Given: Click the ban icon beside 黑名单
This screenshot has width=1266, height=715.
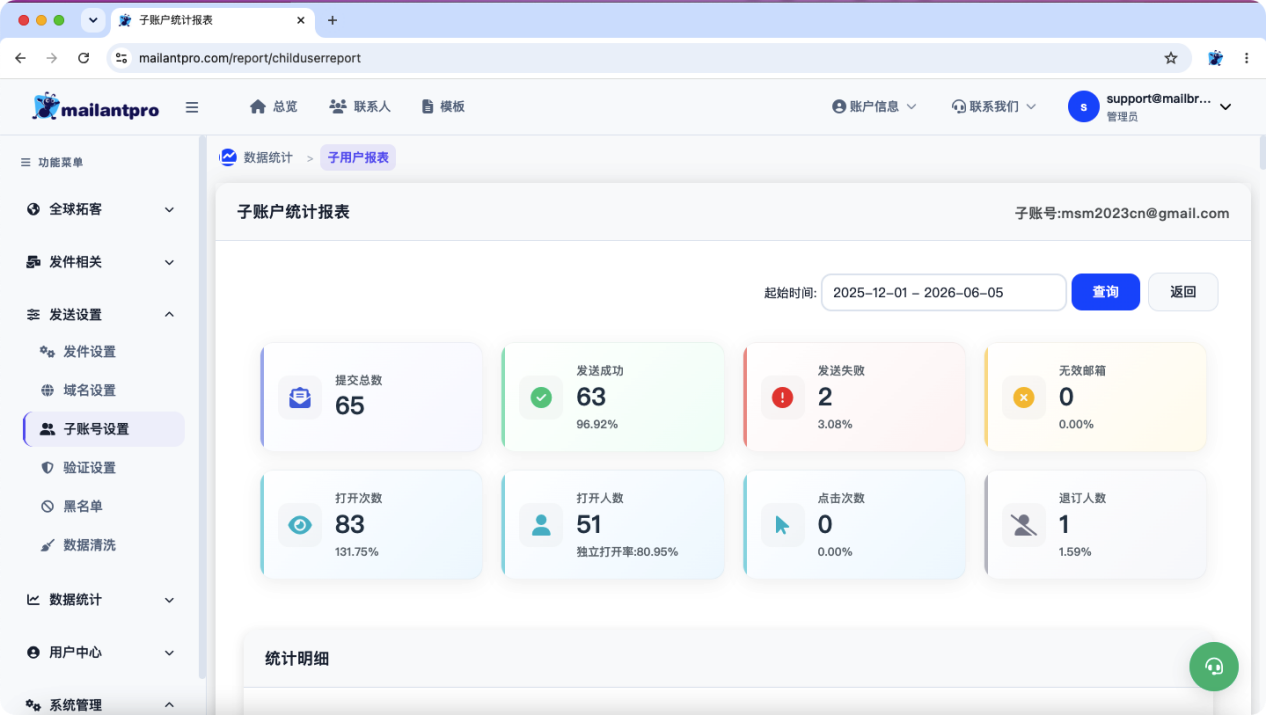Looking at the screenshot, I should 47,506.
